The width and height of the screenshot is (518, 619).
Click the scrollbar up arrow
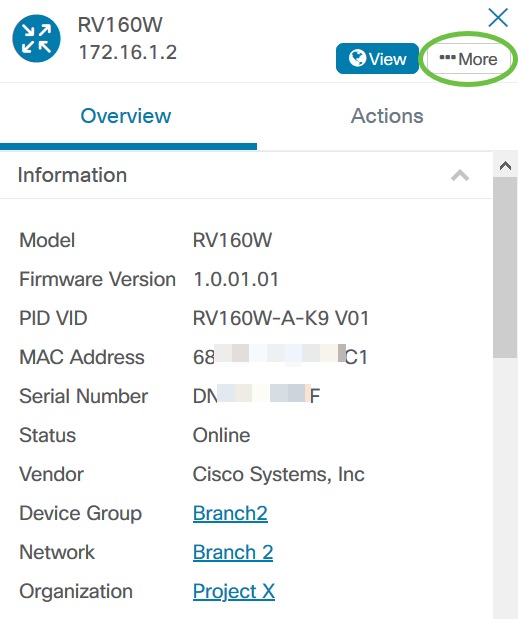click(505, 165)
